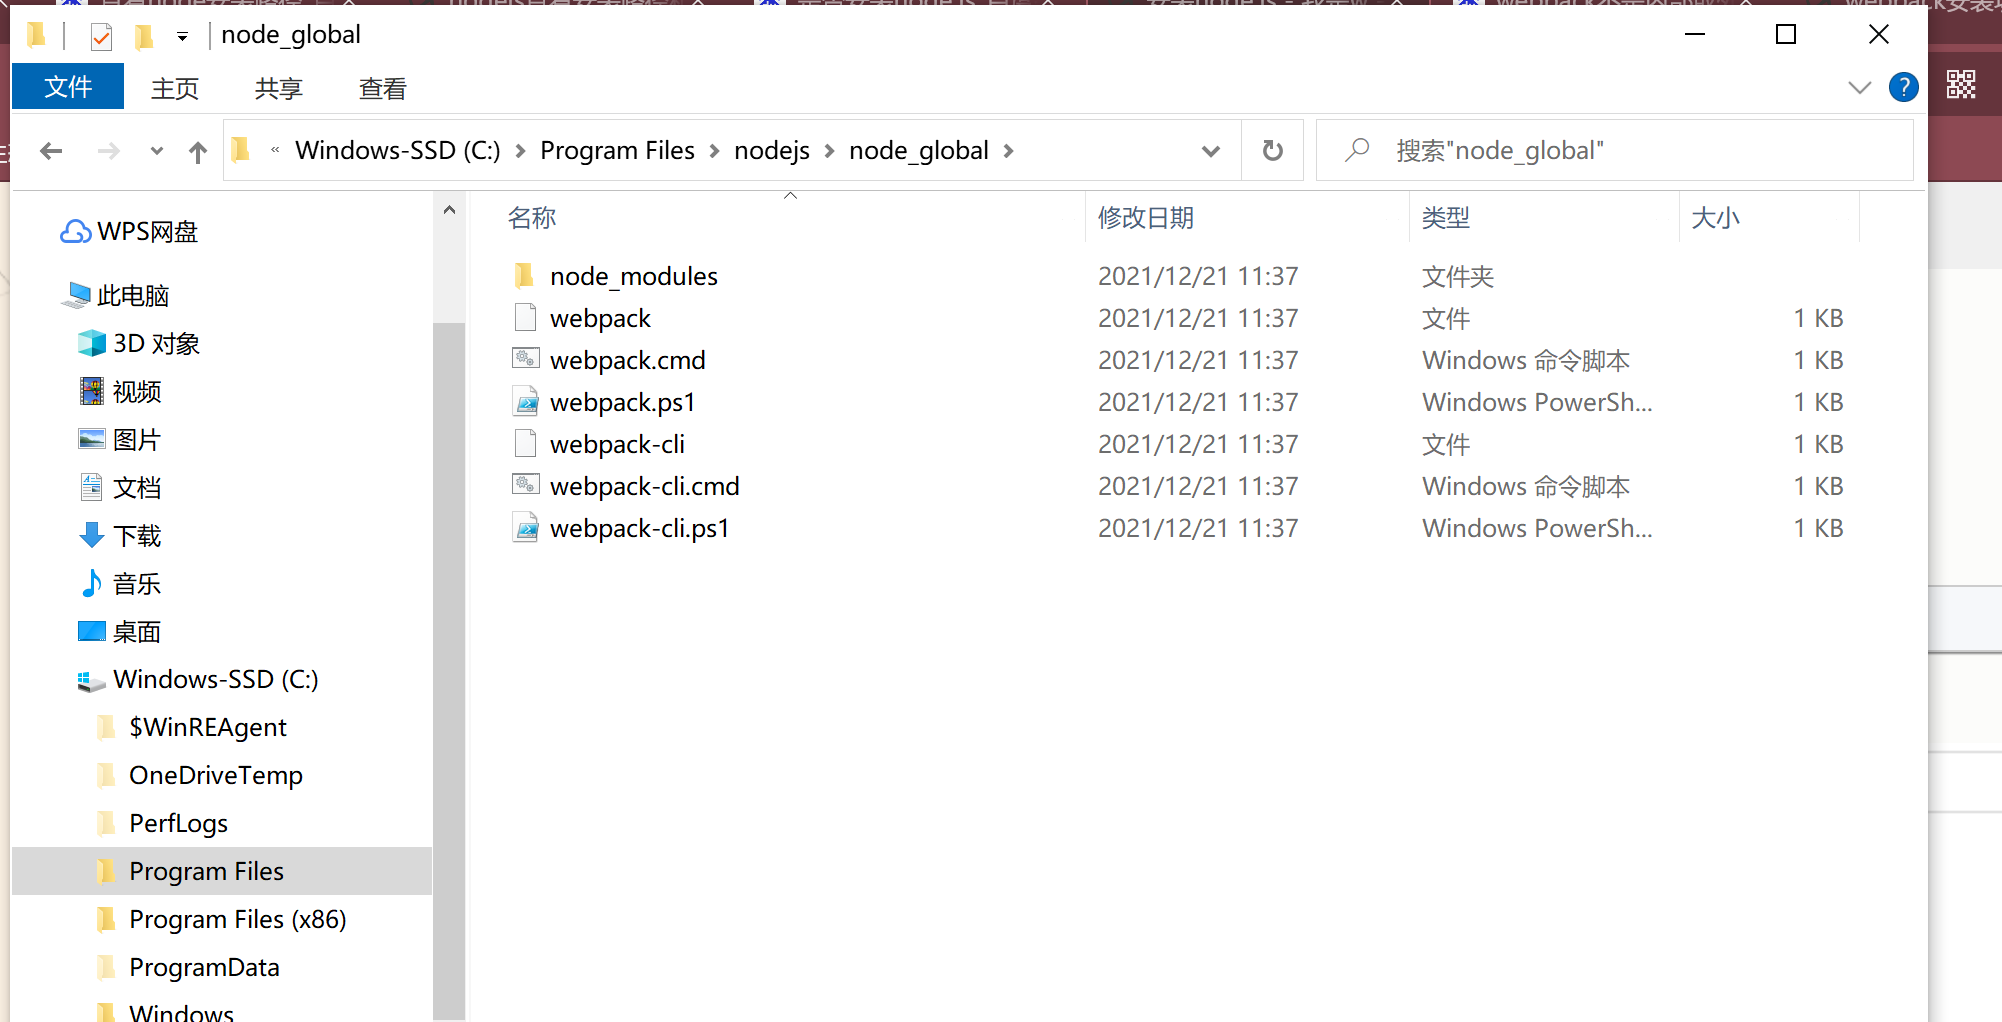Viewport: 2002px width, 1022px height.
Task: Click the webpack.cmd script icon
Action: [525, 358]
